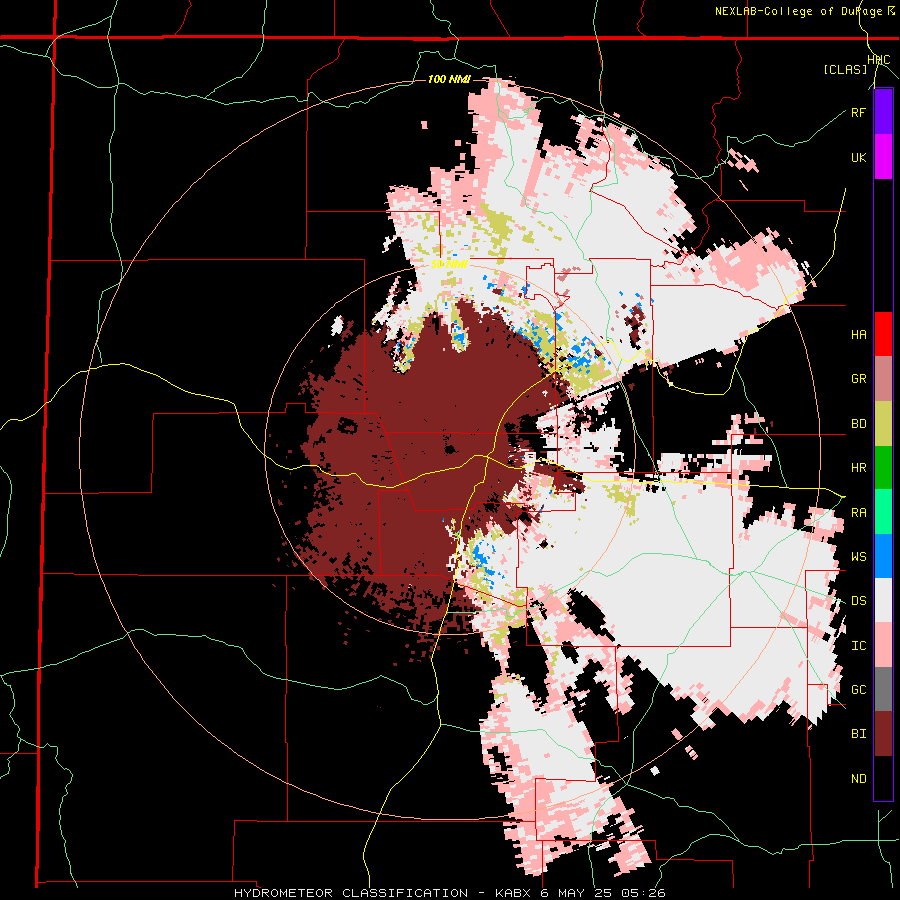Click the "DS" legend label
The height and width of the screenshot is (900, 900).
click(858, 601)
